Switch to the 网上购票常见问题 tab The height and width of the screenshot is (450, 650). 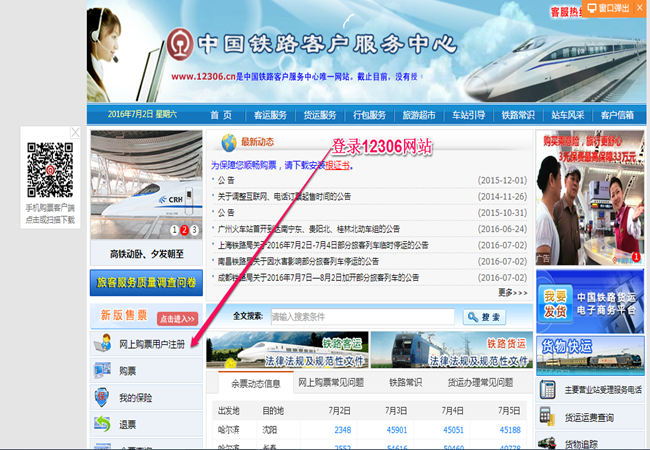331,382
